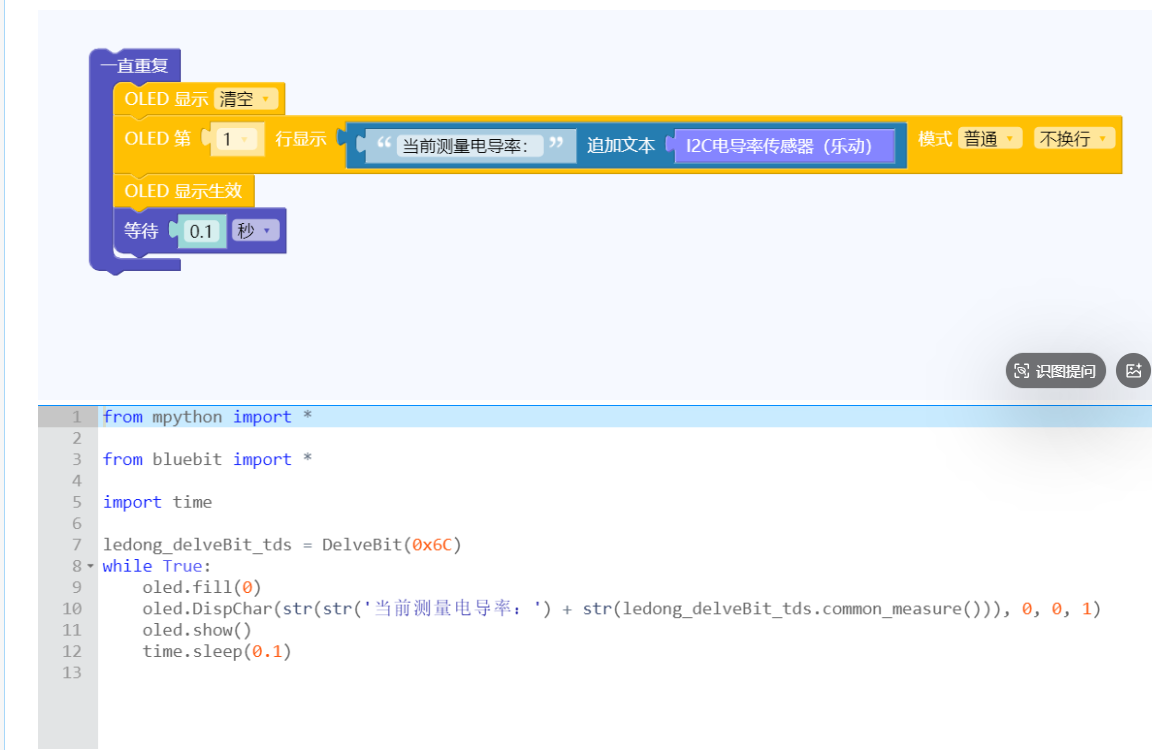Select the OLED 显示生效 block
1152x750 pixels.
coord(184,191)
